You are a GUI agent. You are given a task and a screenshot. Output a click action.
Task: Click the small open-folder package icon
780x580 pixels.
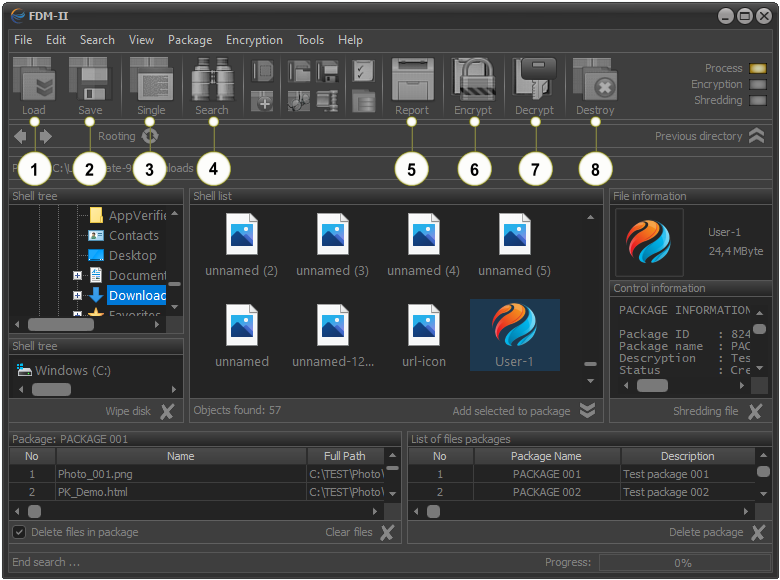click(x=299, y=71)
